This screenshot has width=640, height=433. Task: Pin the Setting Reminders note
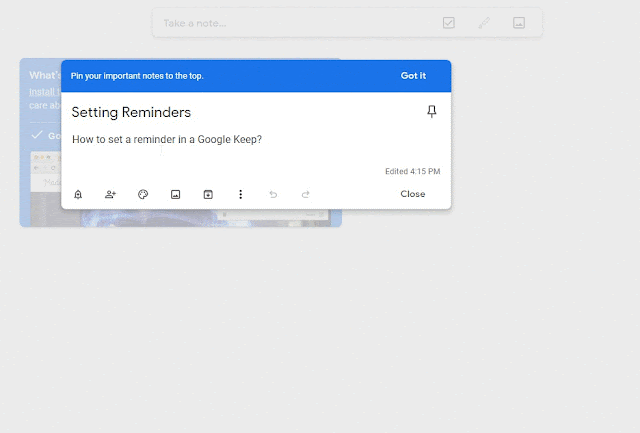[432, 111]
